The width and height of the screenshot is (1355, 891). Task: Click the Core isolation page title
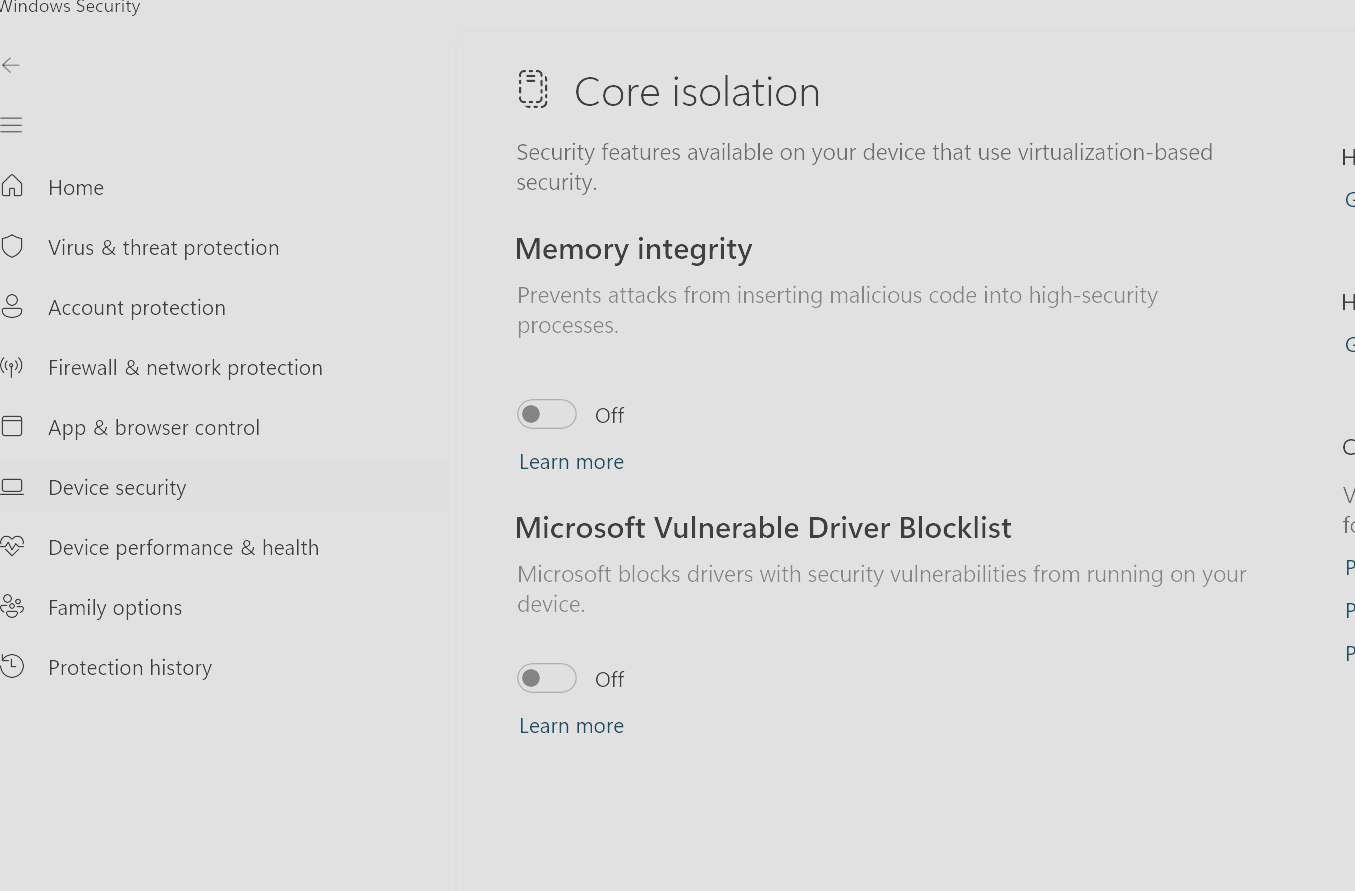click(x=697, y=92)
